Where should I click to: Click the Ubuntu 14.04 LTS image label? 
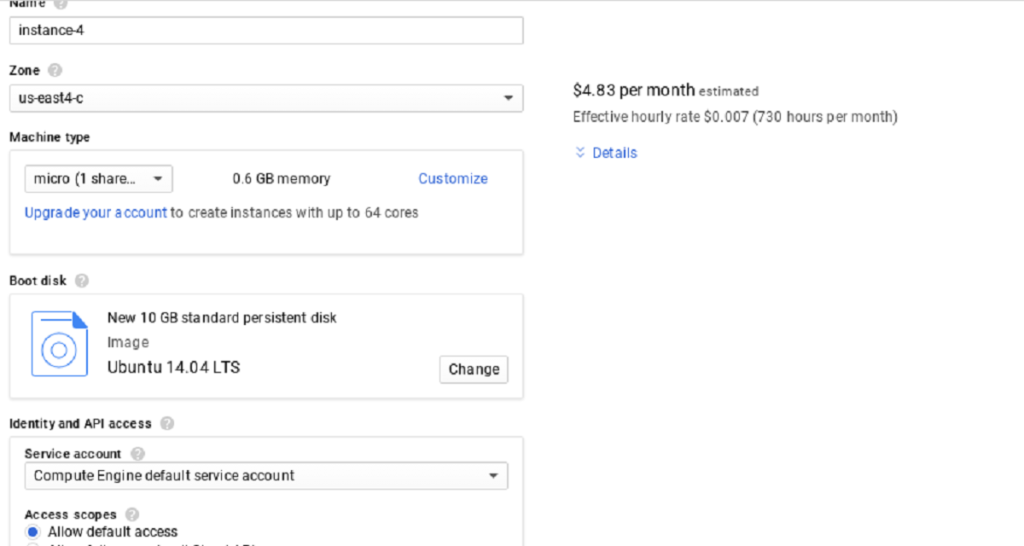(173, 367)
